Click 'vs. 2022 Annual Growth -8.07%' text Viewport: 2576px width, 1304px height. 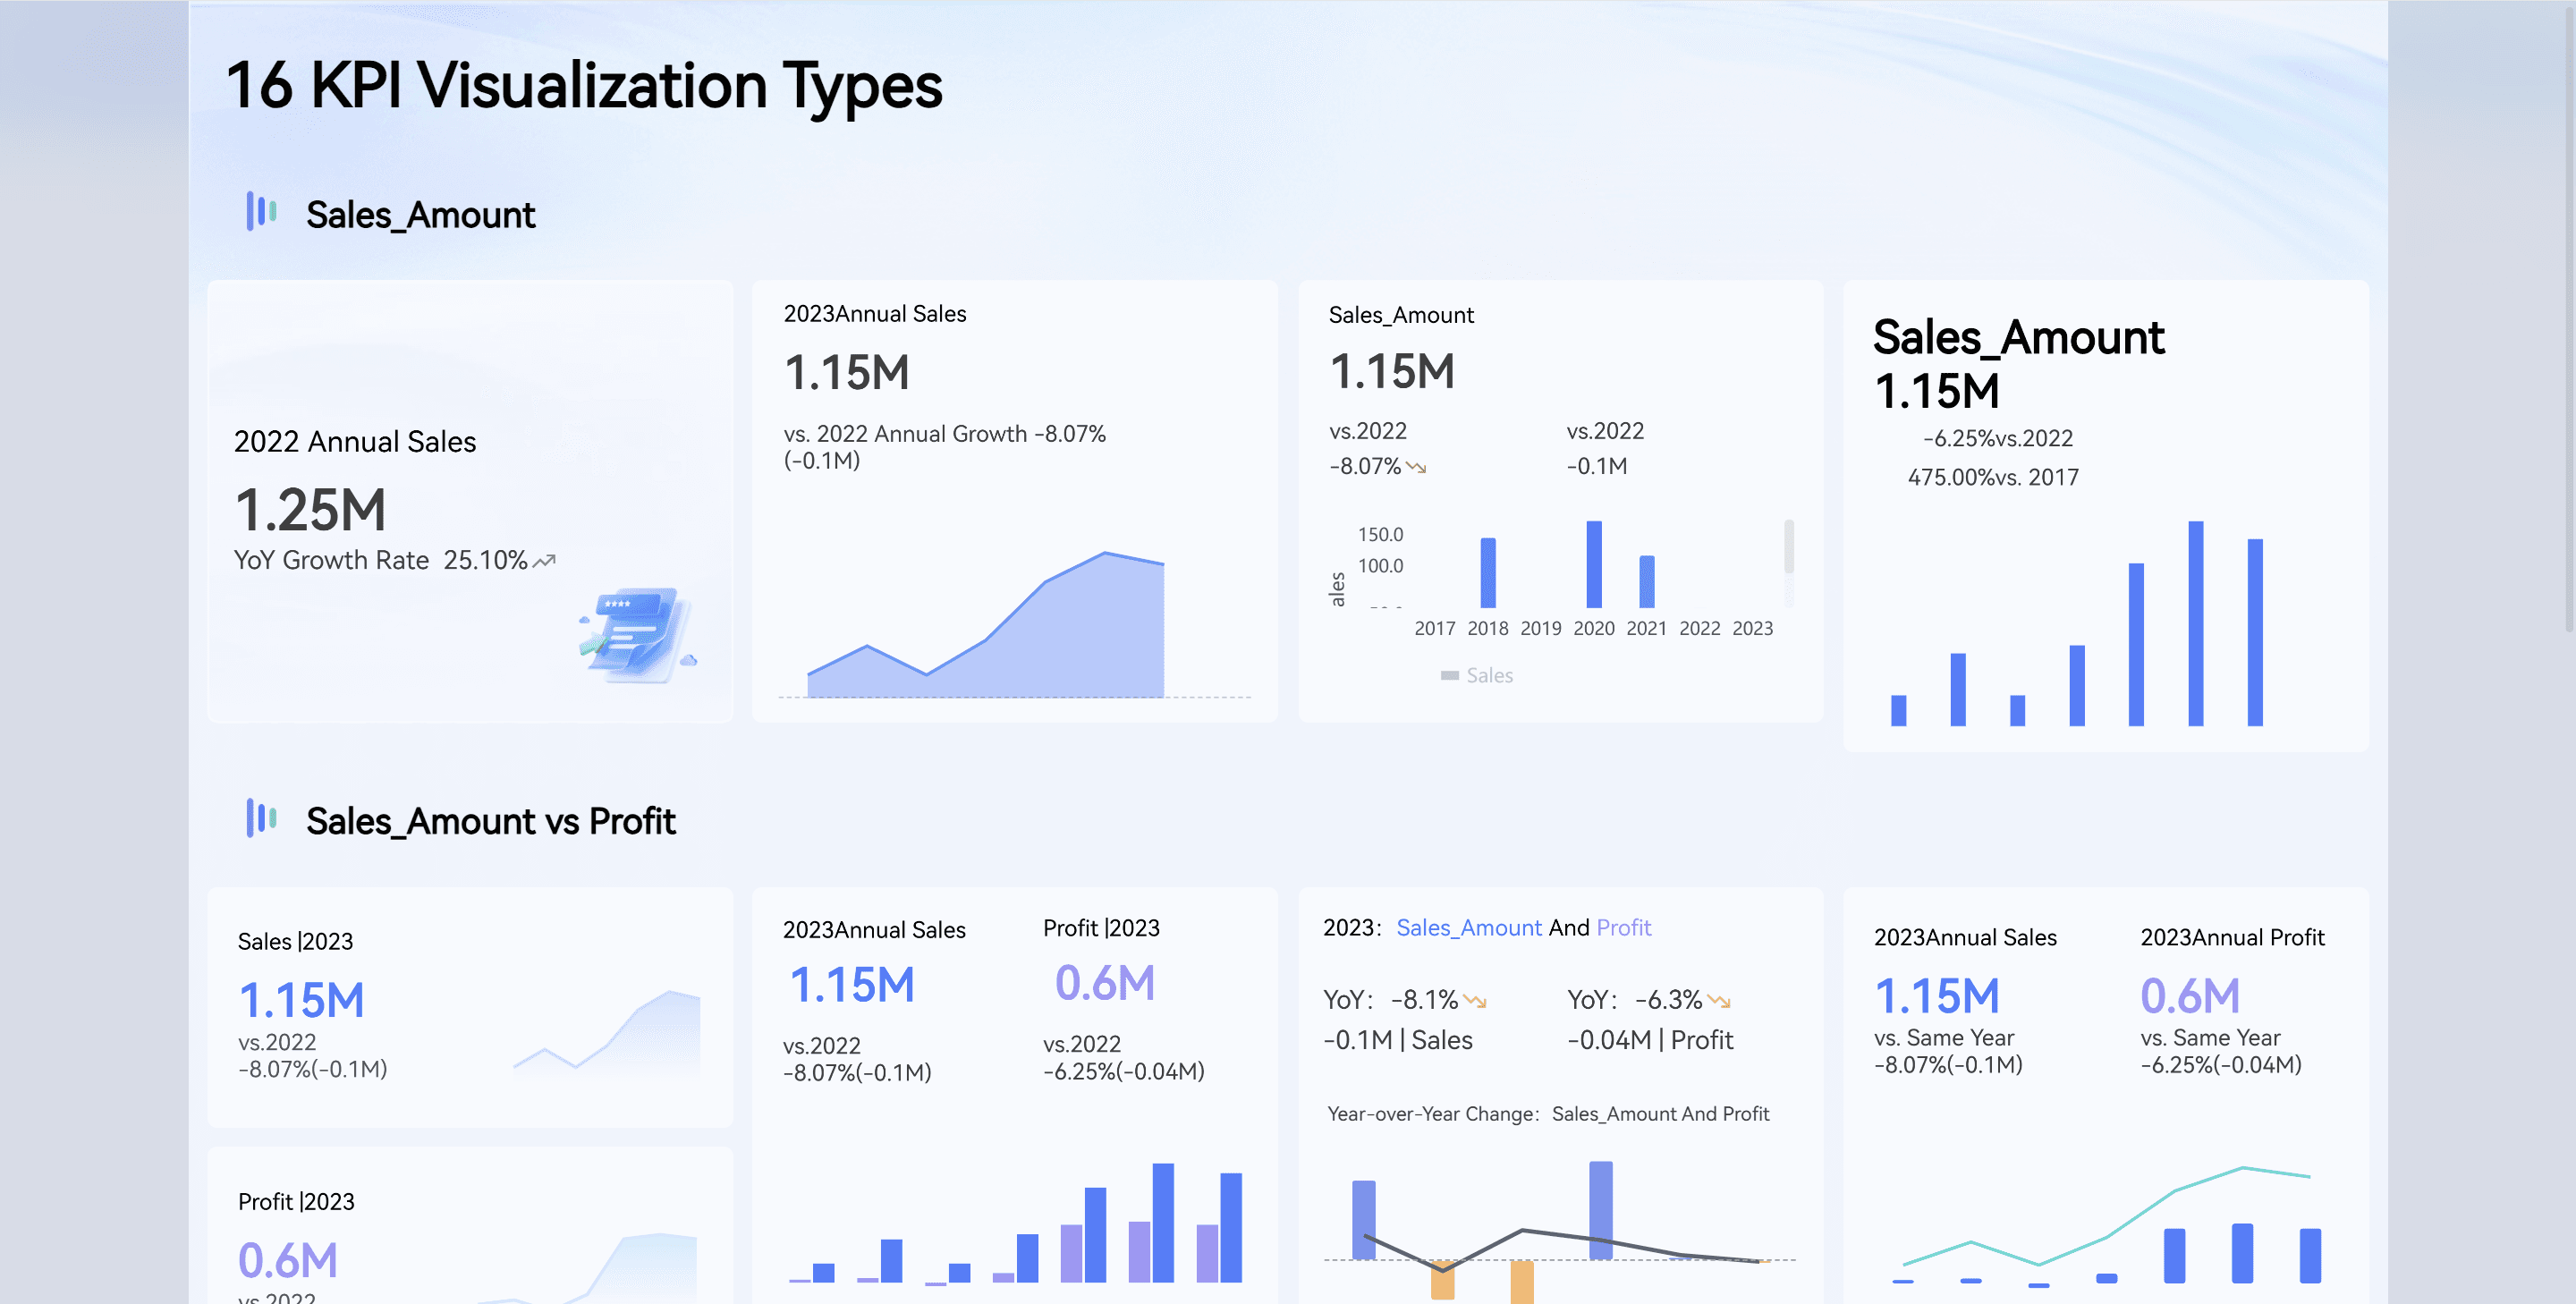pyautogui.click(x=944, y=434)
